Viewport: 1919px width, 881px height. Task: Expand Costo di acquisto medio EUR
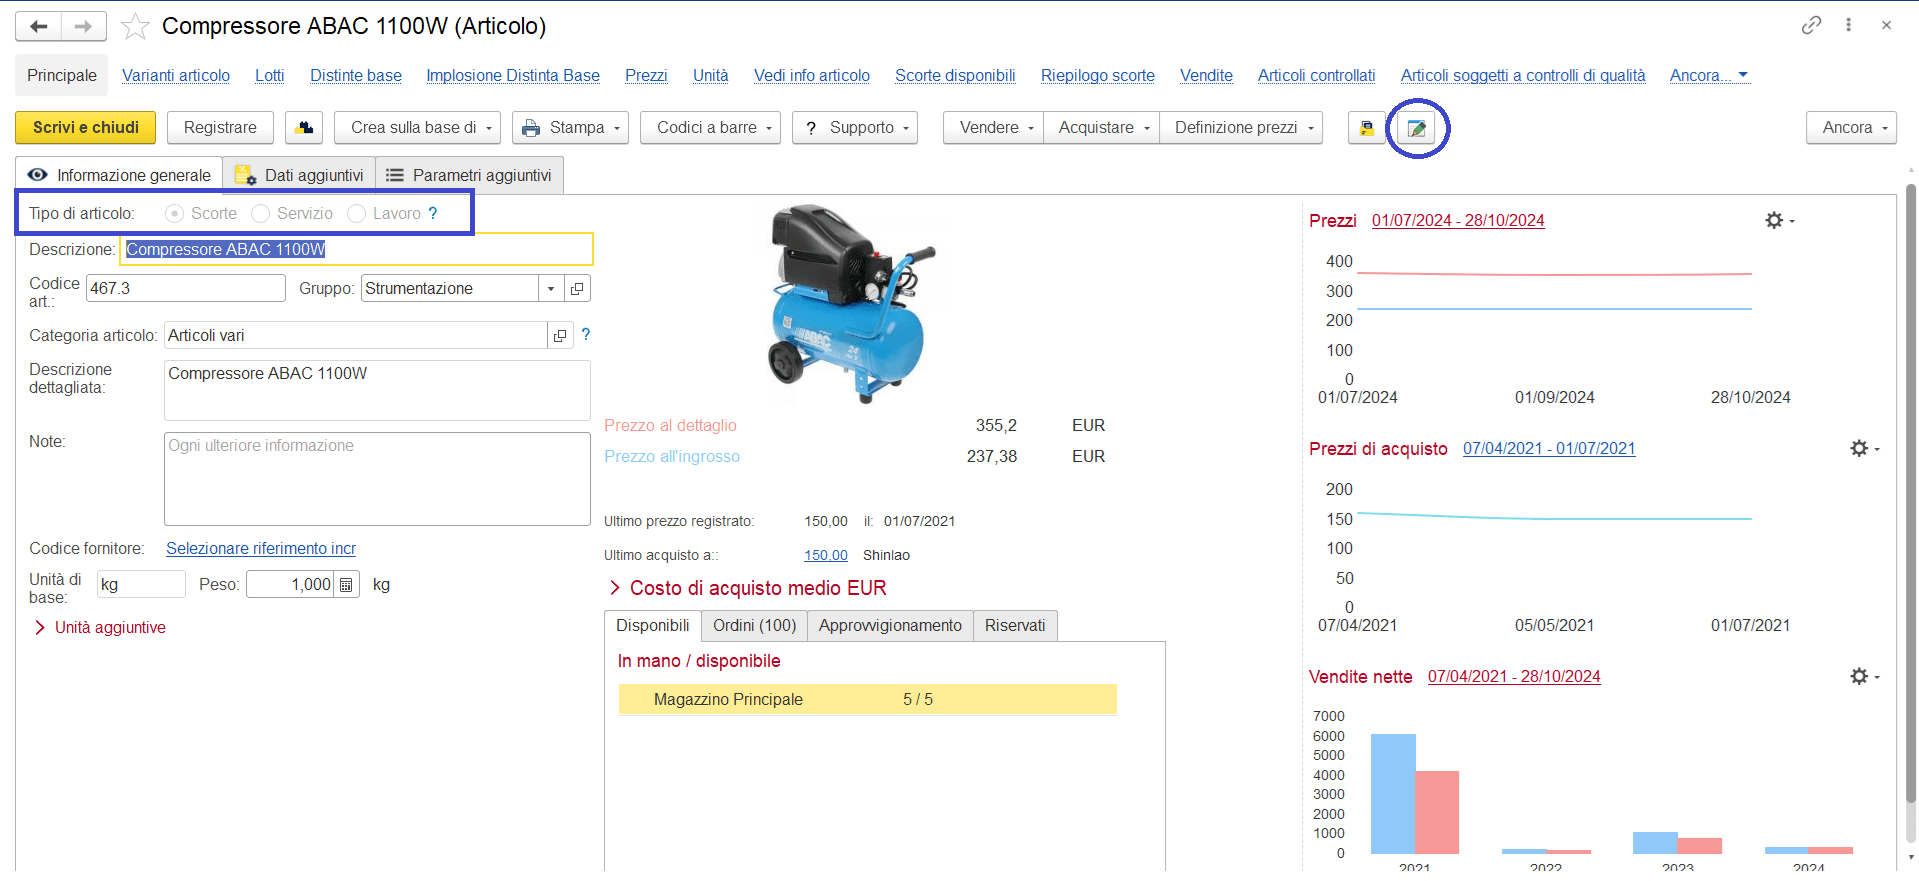point(748,588)
